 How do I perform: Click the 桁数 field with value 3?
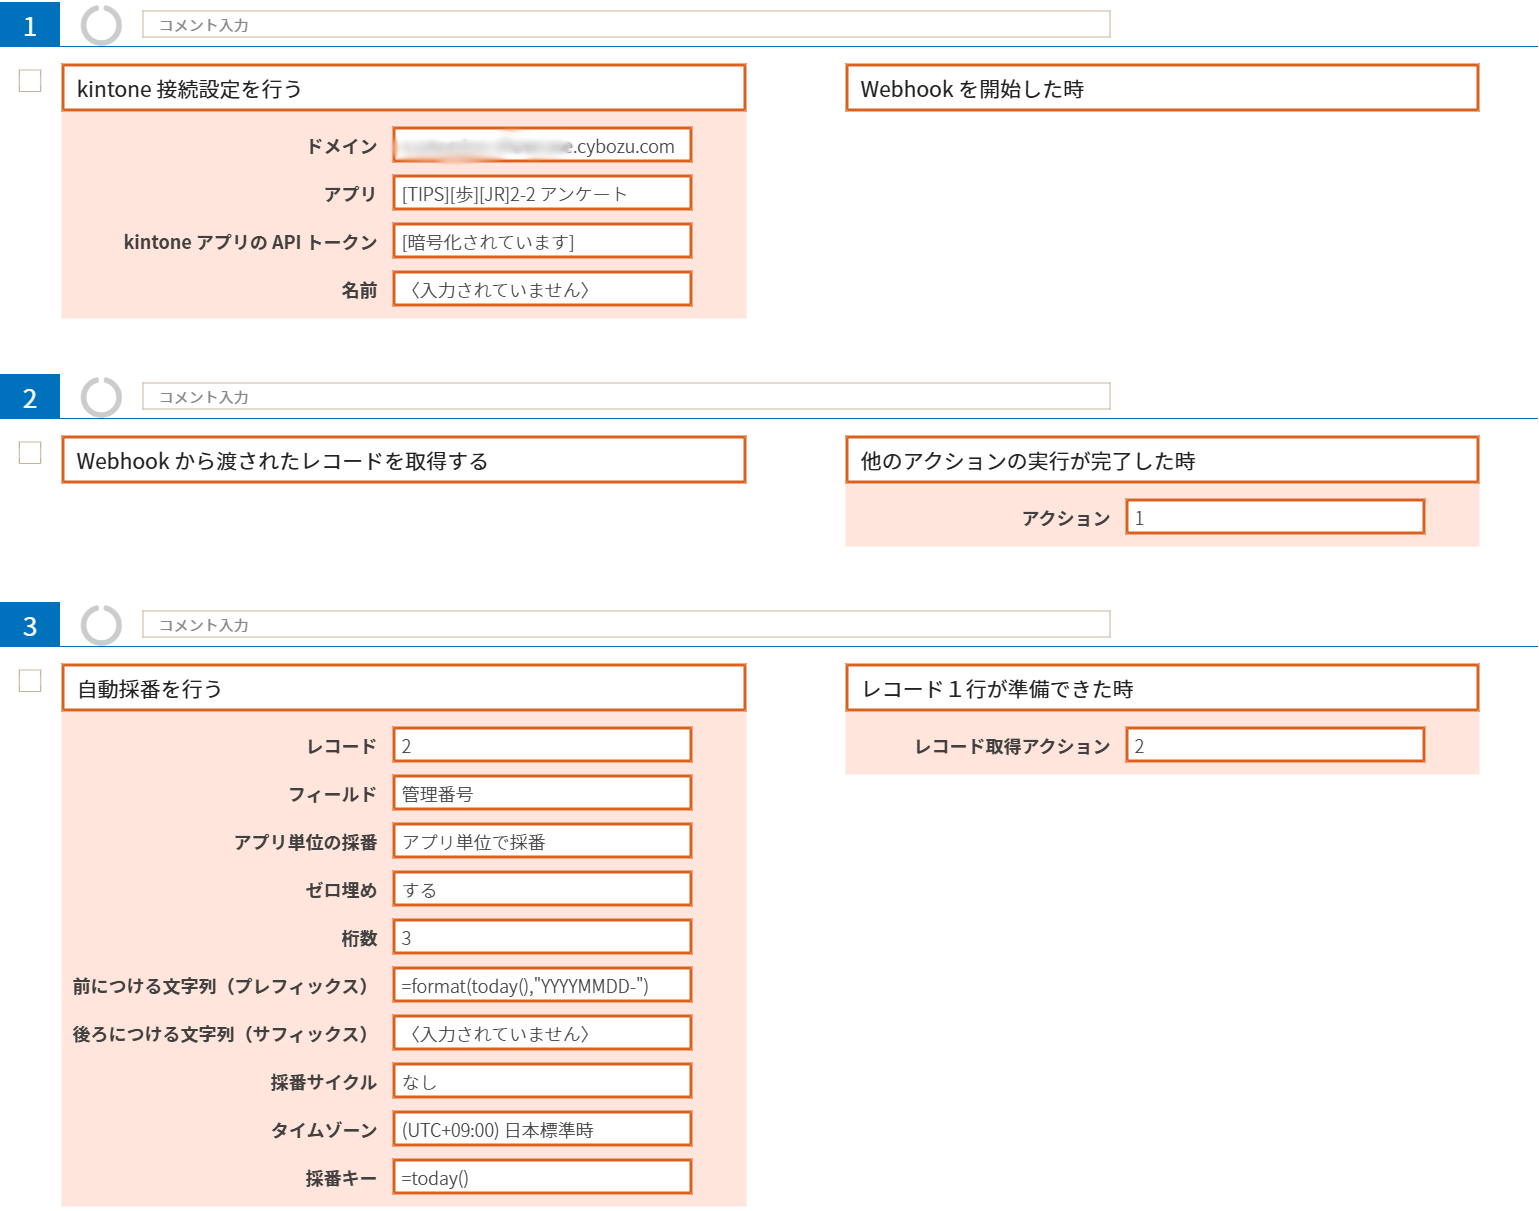click(542, 937)
